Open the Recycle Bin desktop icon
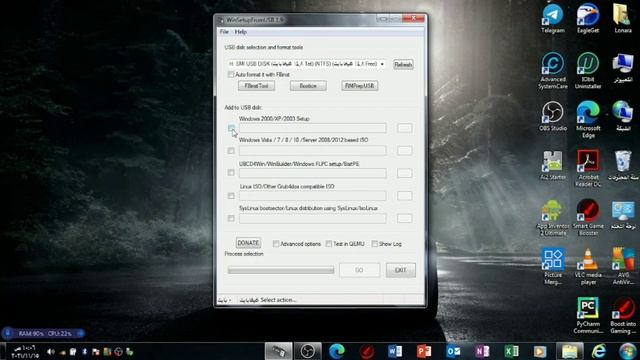640x360 pixels. click(x=623, y=165)
